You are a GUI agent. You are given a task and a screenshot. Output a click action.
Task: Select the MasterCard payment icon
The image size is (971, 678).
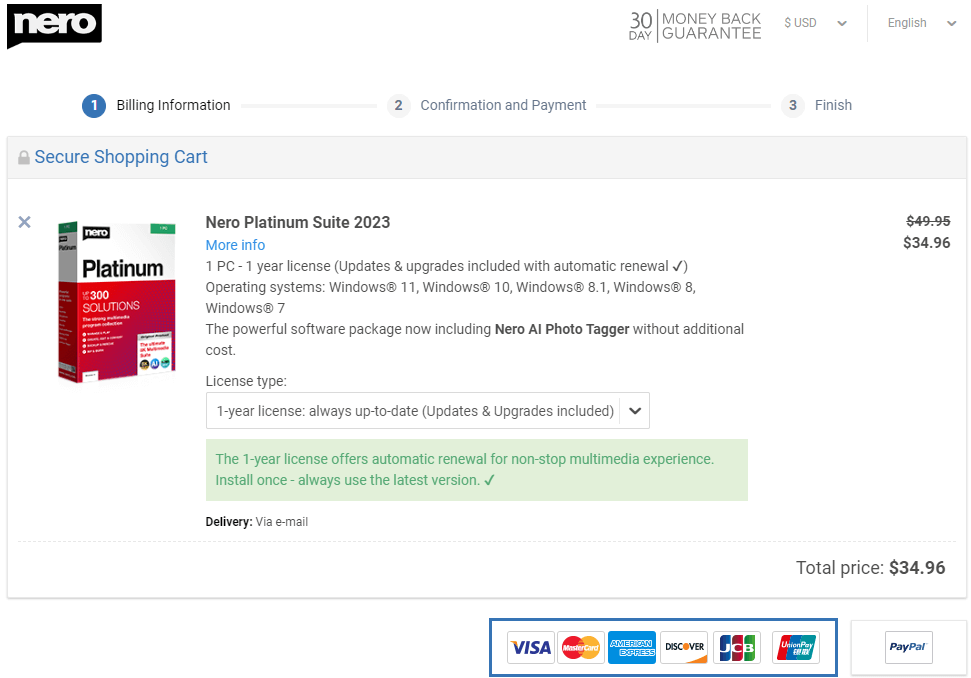[x=580, y=648]
